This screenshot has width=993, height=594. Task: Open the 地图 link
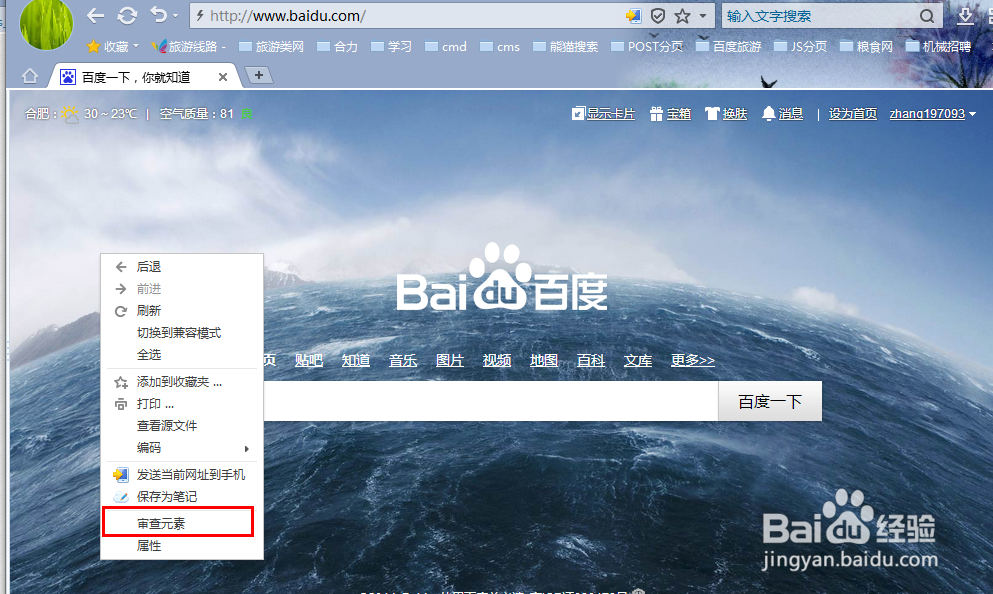tap(544, 360)
